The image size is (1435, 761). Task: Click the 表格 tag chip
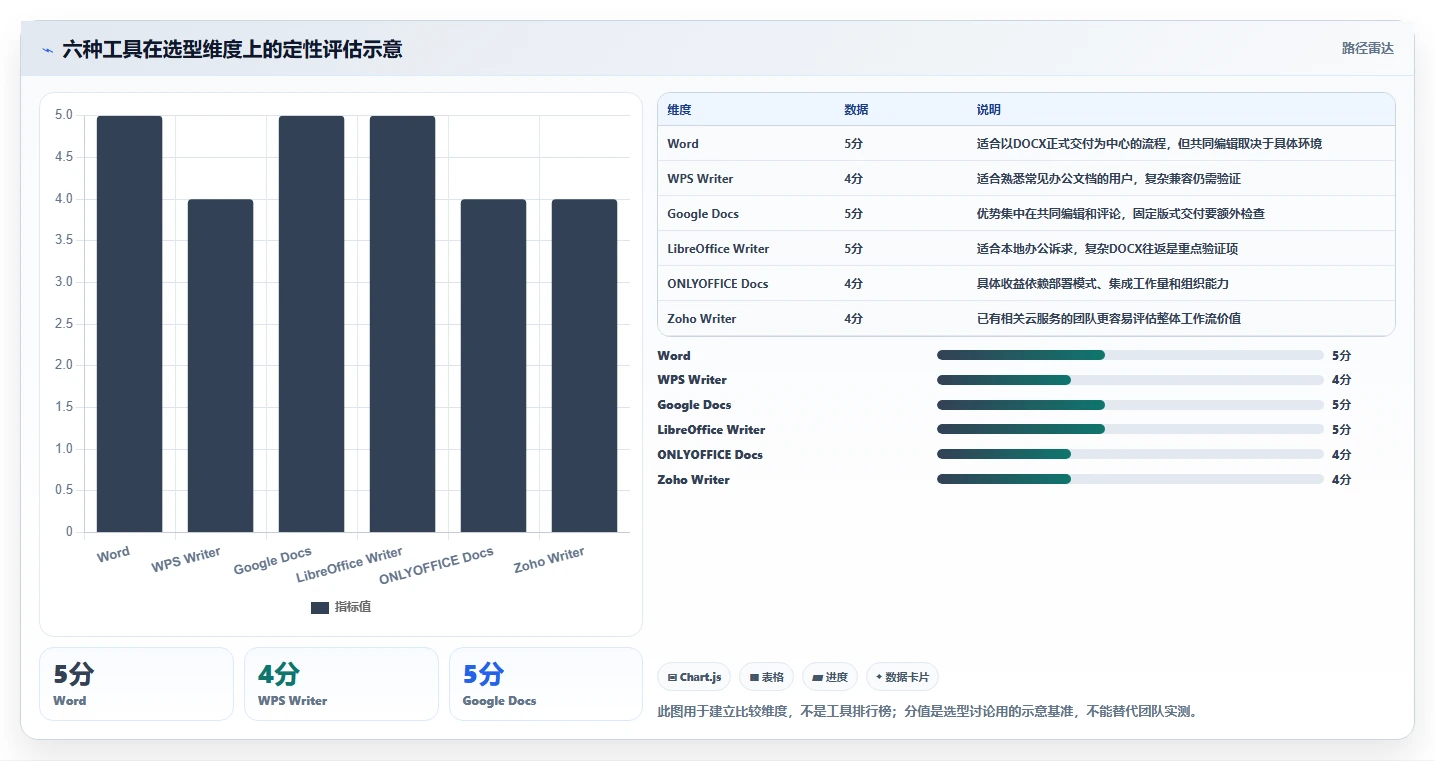pyautogui.click(x=766, y=677)
